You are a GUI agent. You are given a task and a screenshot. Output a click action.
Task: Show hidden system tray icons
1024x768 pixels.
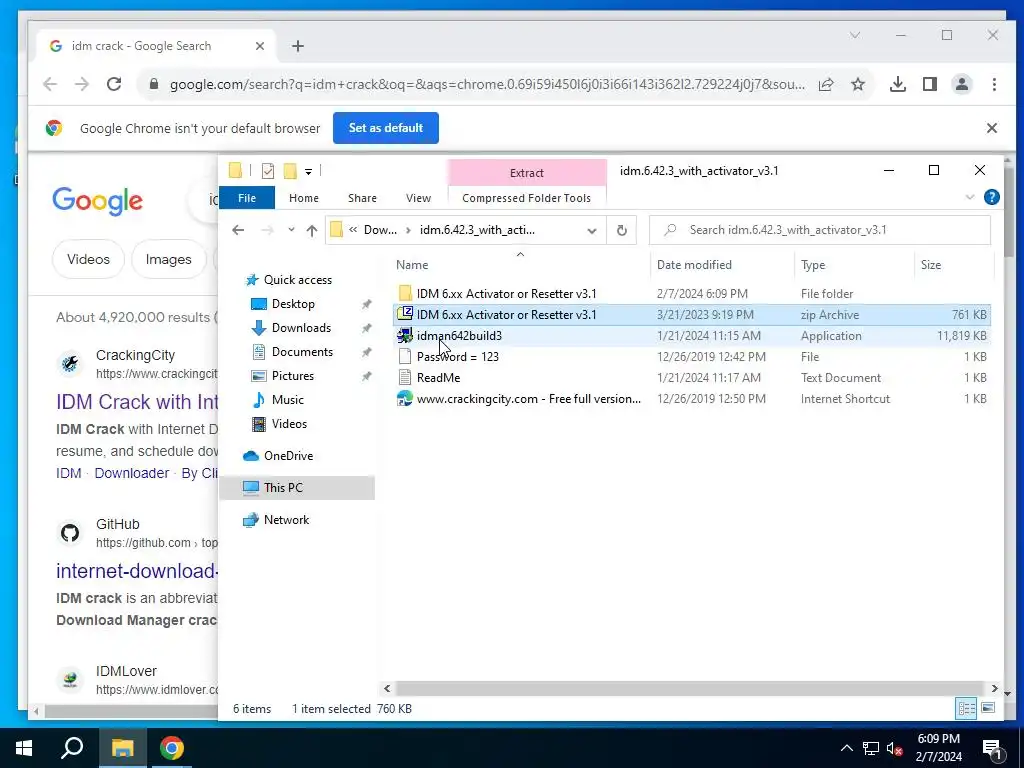pos(846,748)
